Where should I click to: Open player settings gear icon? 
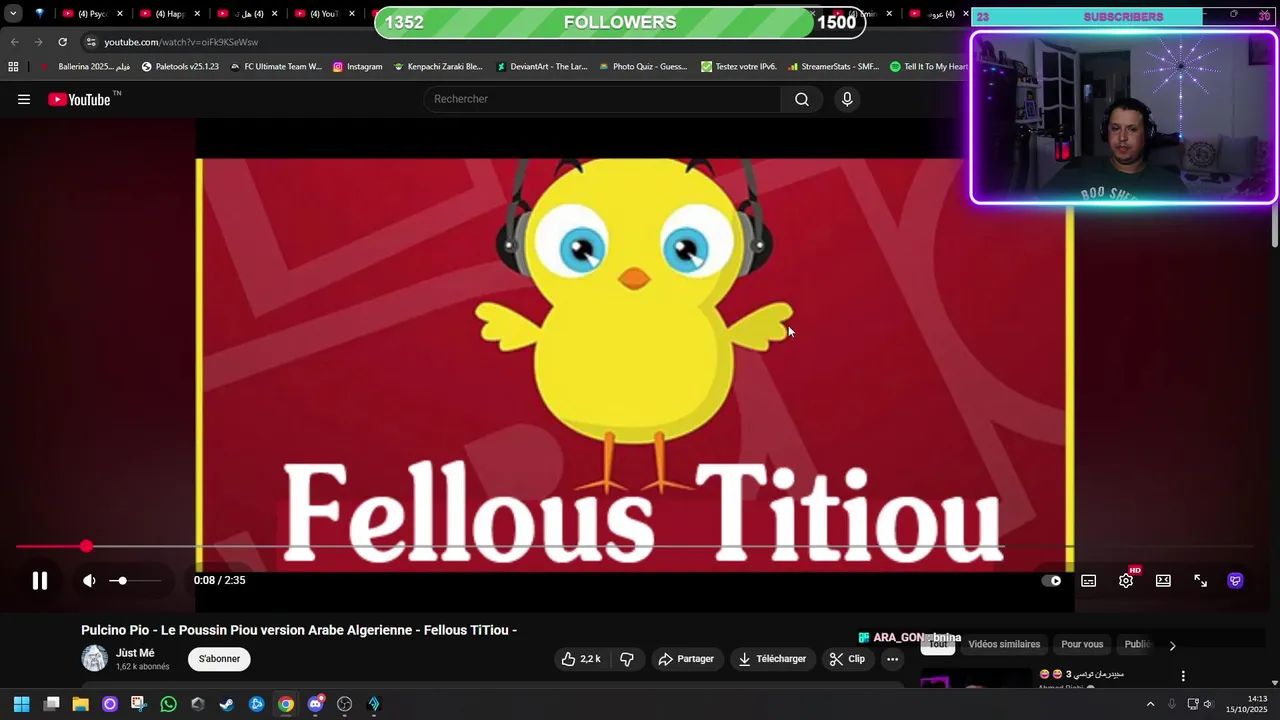(x=1126, y=580)
